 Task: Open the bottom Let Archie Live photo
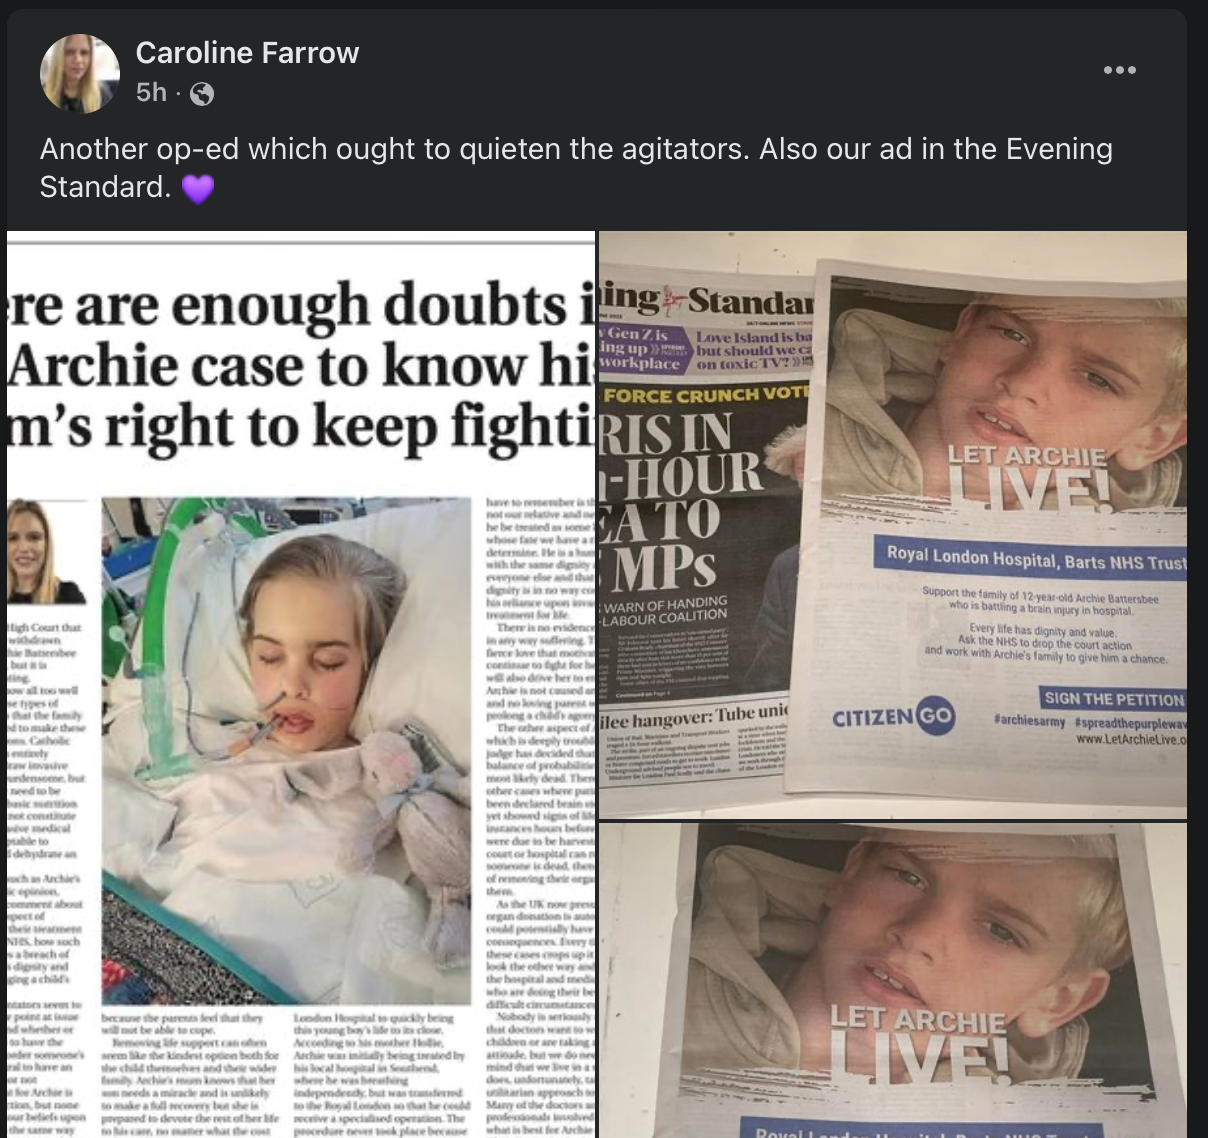pyautogui.click(x=893, y=981)
